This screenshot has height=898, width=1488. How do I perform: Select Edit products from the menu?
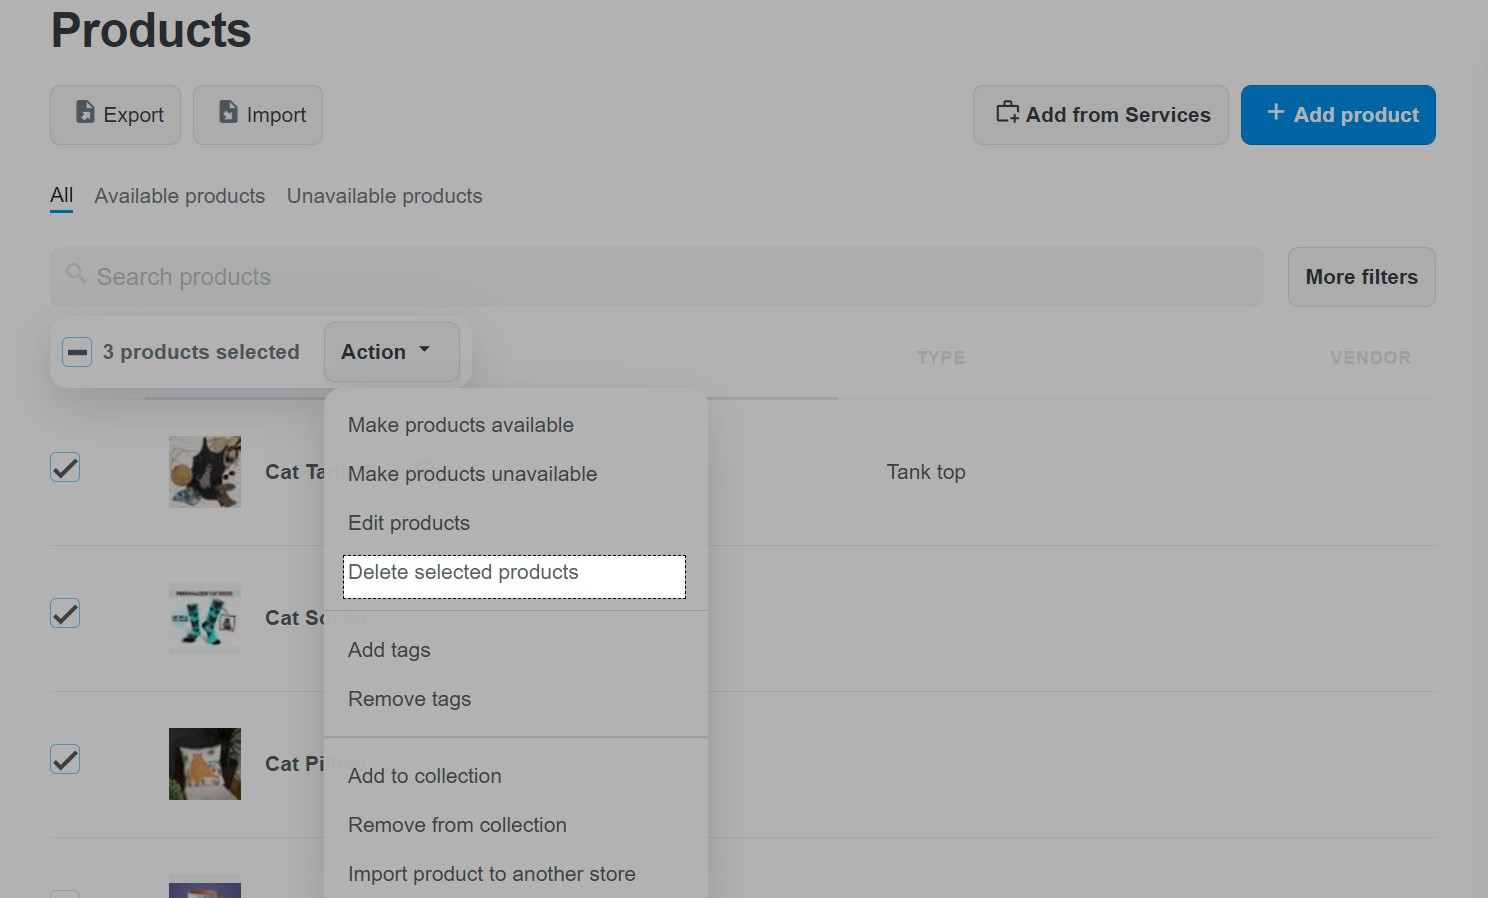[408, 522]
